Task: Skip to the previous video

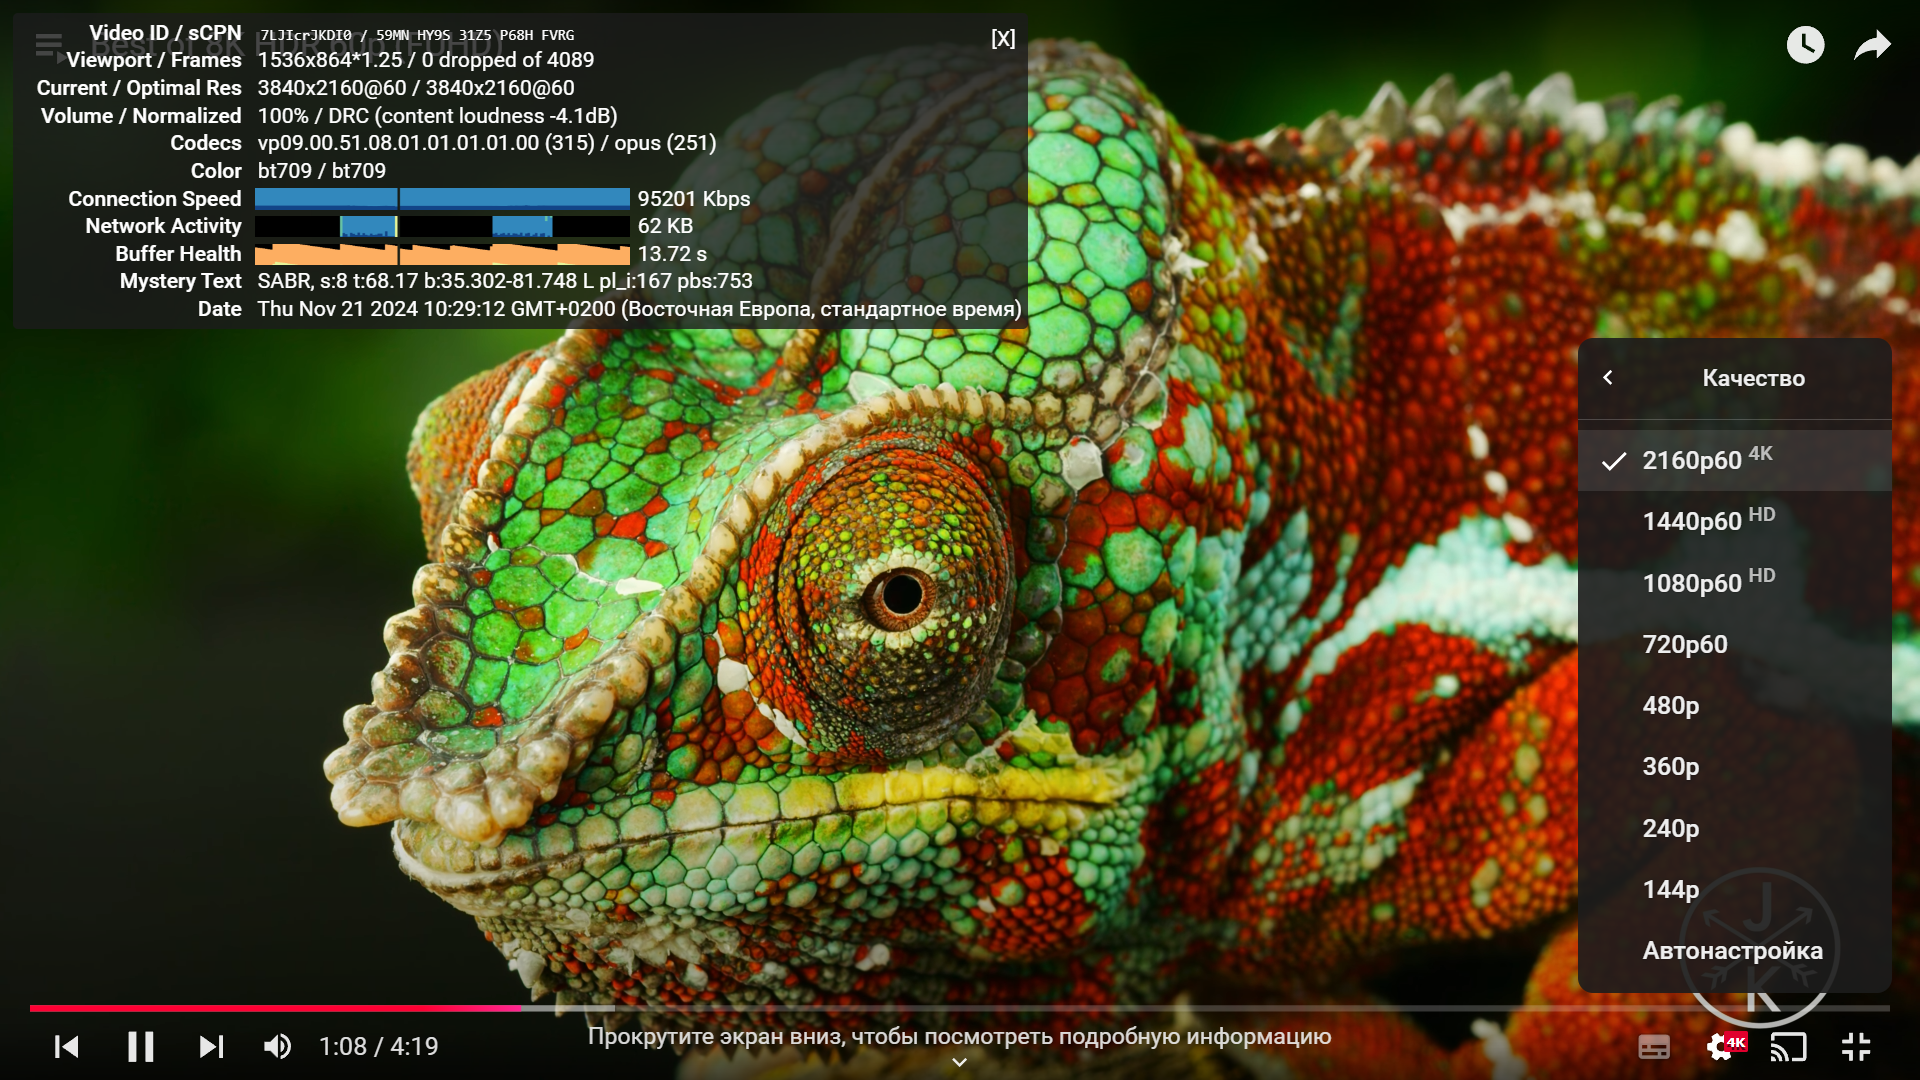Action: (x=67, y=1047)
